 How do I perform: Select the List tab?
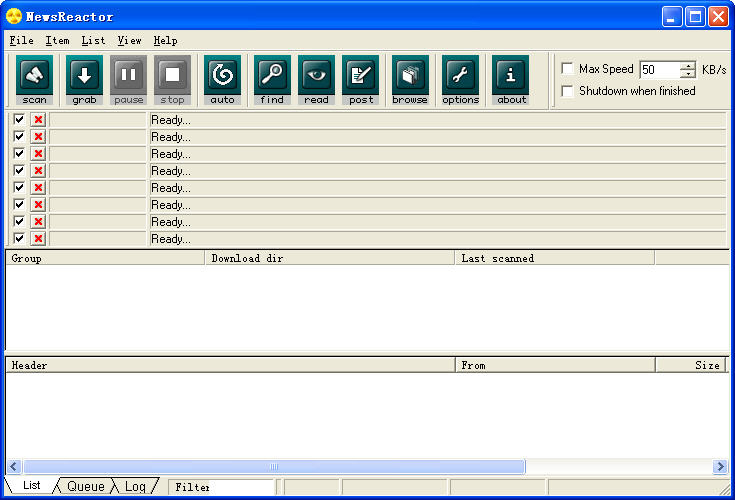point(31,485)
